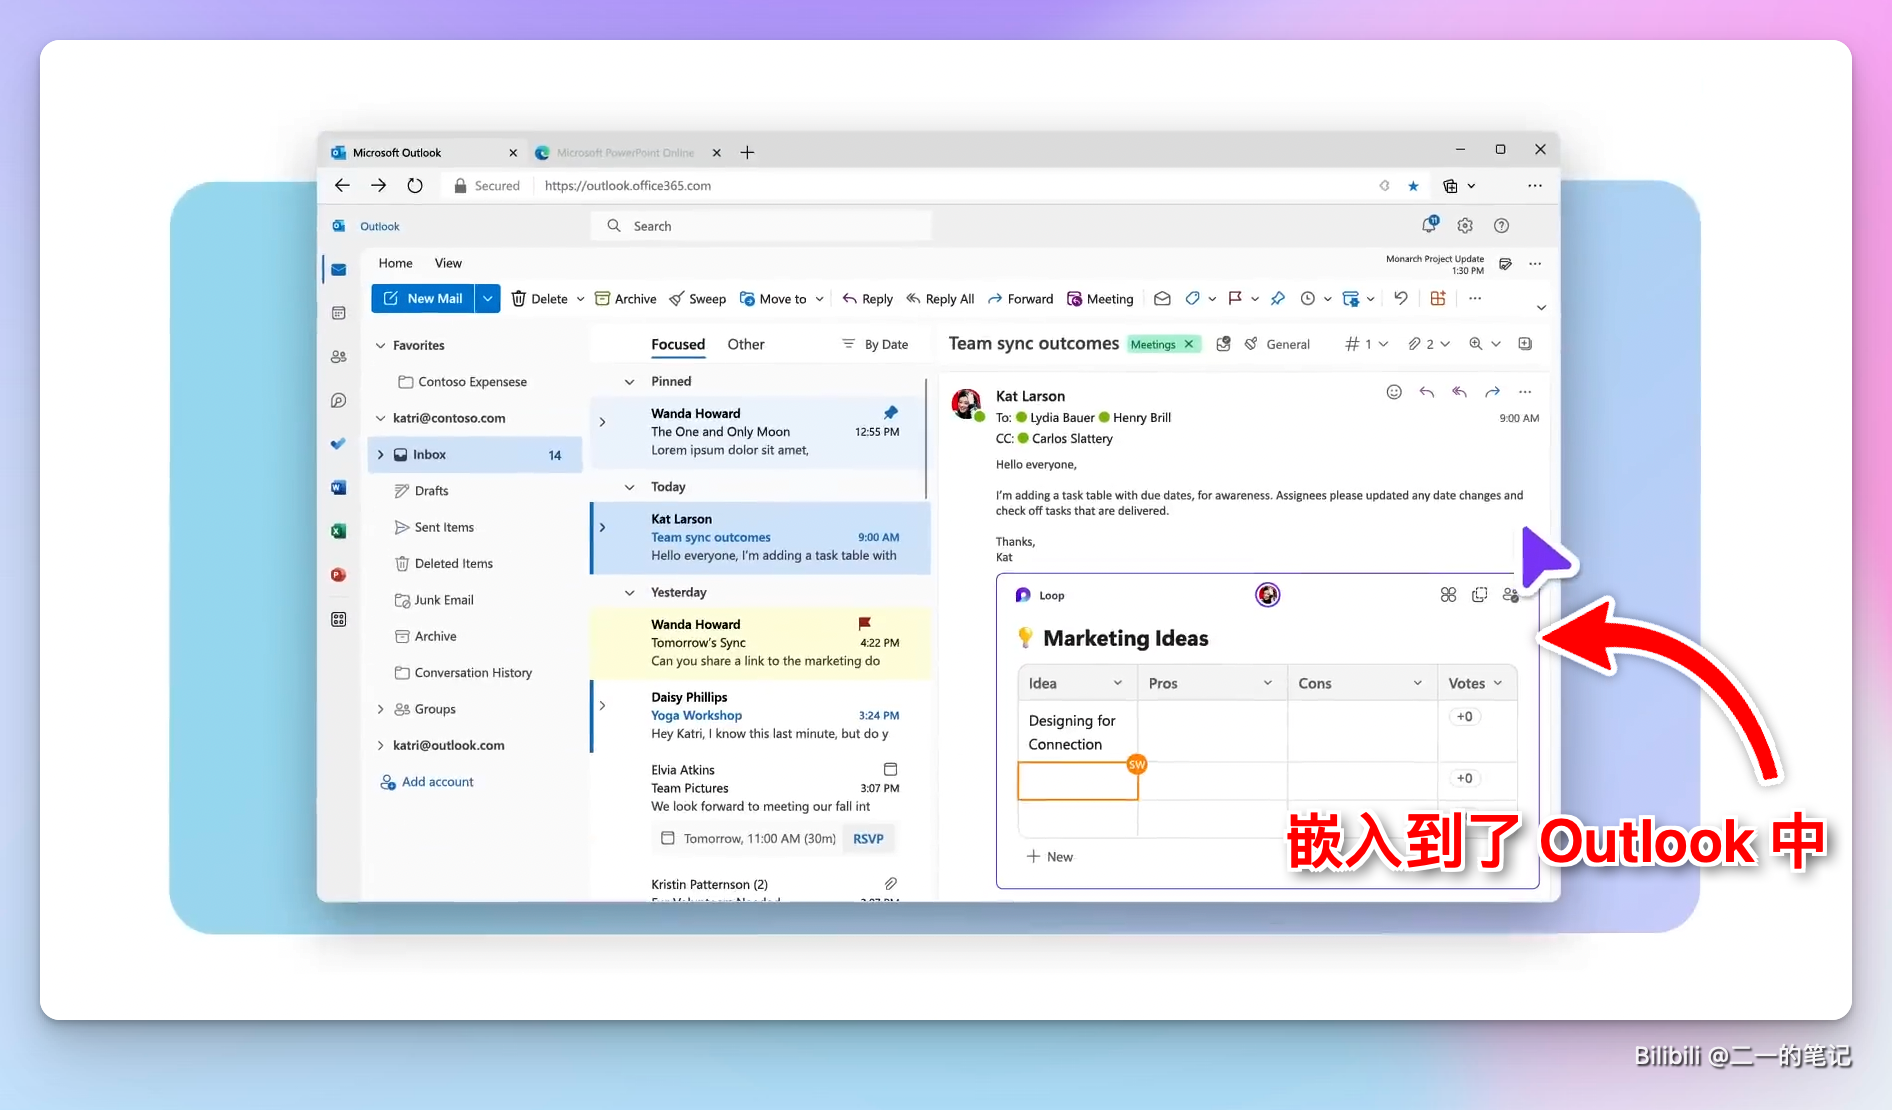Switch to the Home ribbon tab
This screenshot has width=1892, height=1110.
click(x=395, y=263)
